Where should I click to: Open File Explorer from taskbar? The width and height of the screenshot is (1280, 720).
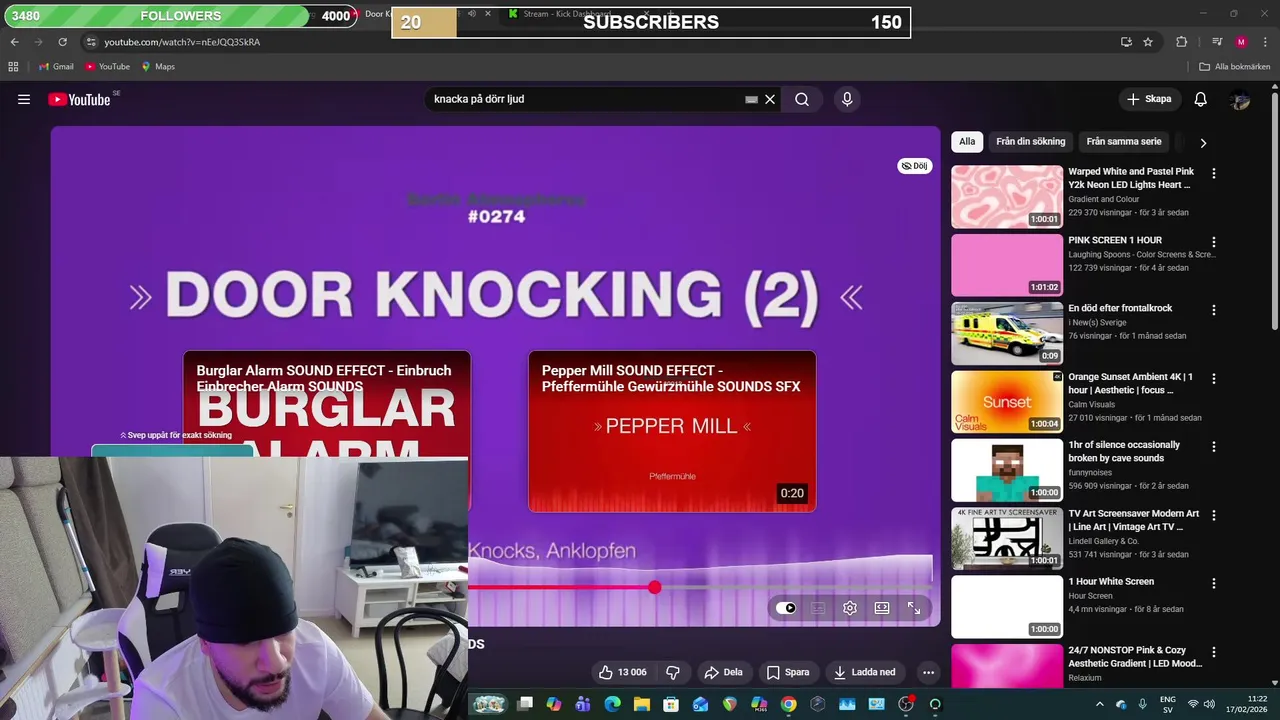[x=642, y=704]
